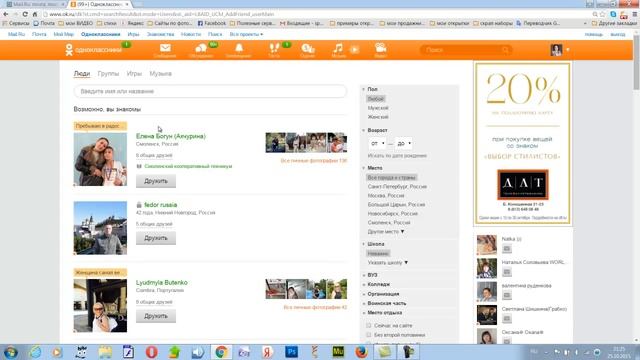Click the search field in the orange bar
The height and width of the screenshot is (360, 640).
466,50
